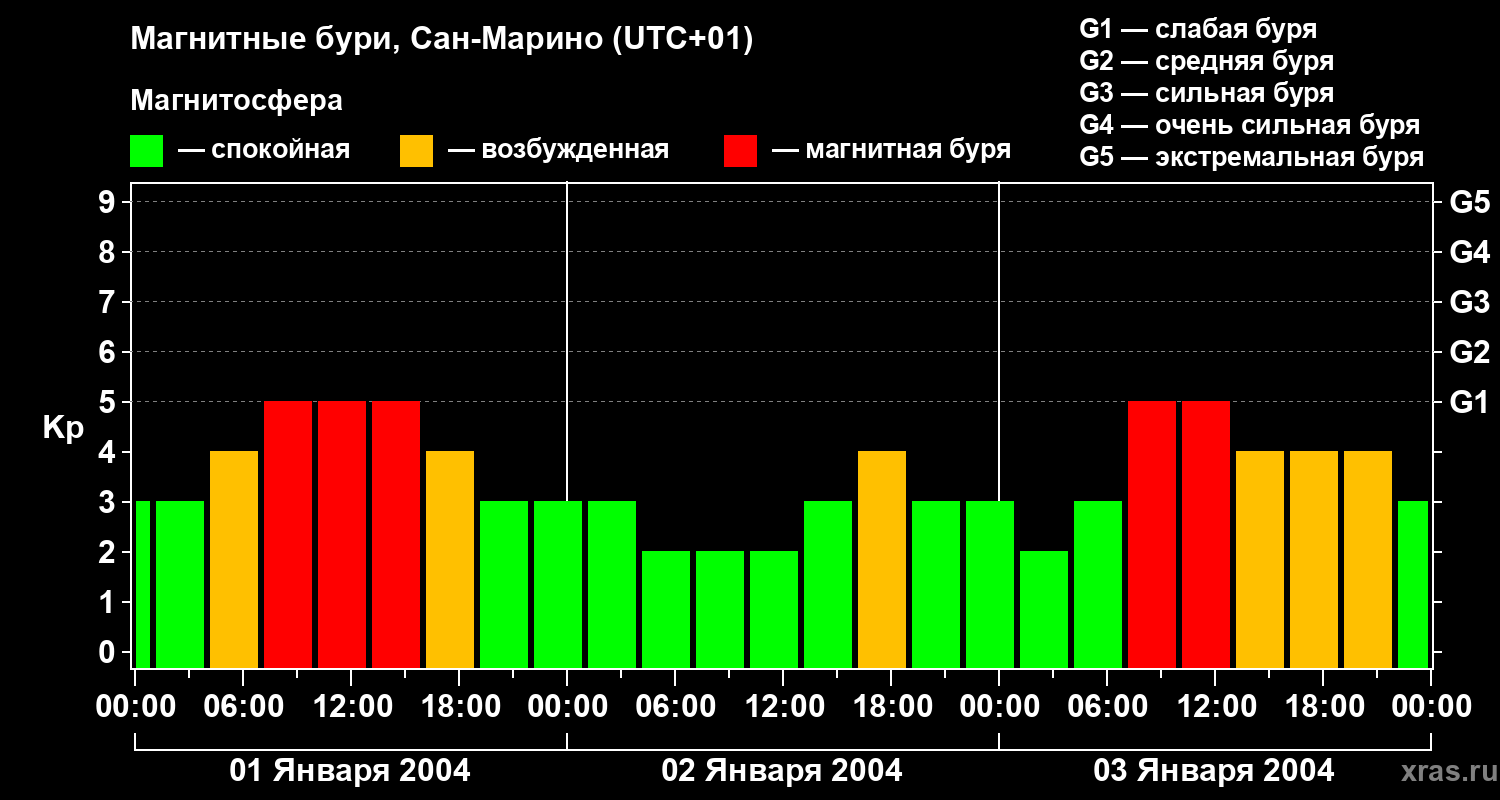Click the '03 Января 2004' date label
The height and width of the screenshot is (800, 1500).
(1214, 771)
